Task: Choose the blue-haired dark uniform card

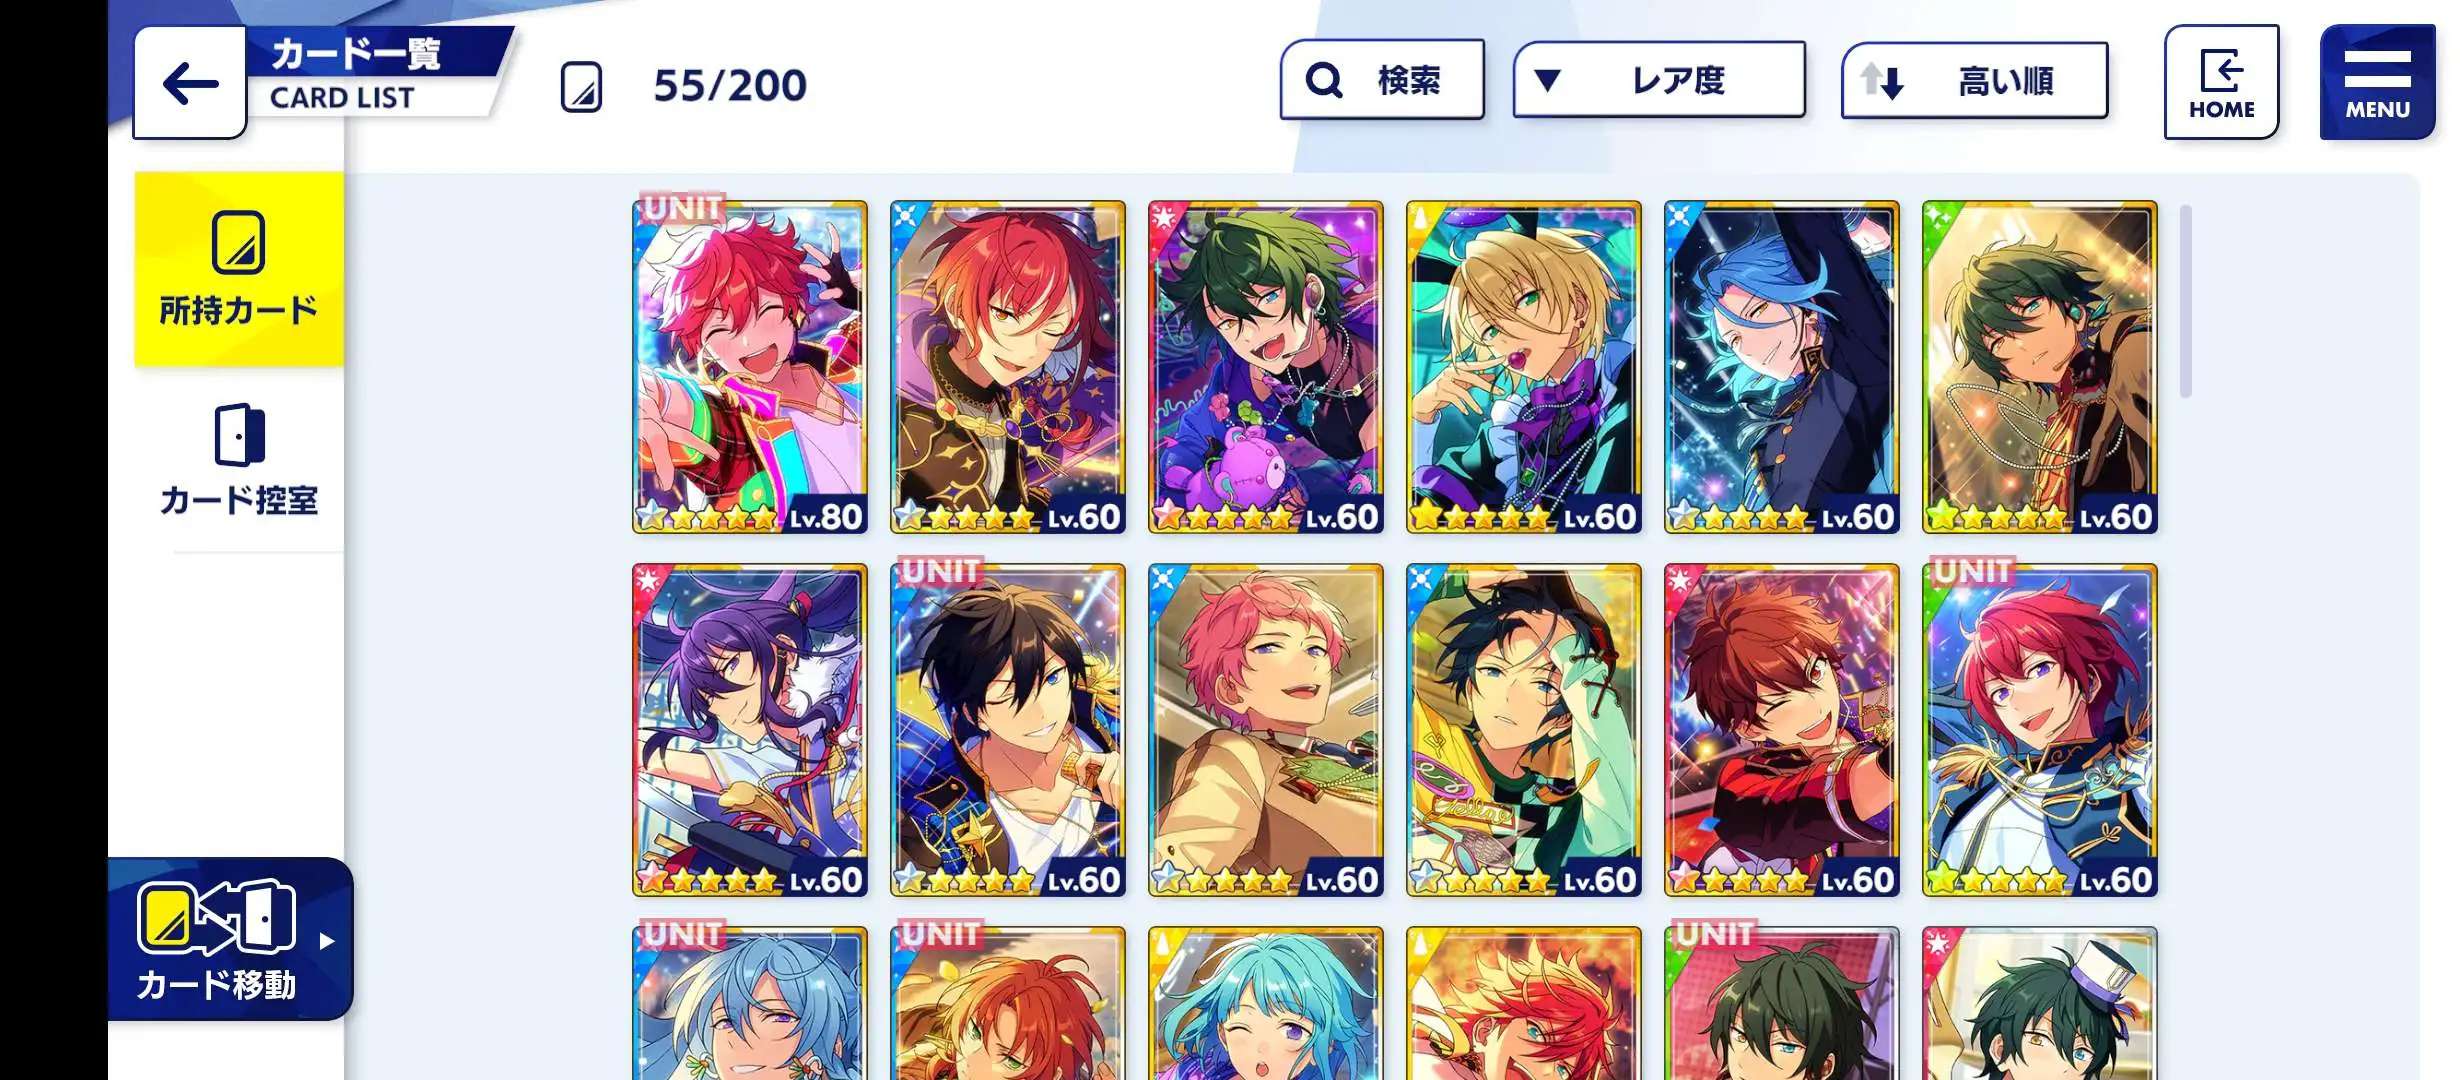Action: point(1782,367)
